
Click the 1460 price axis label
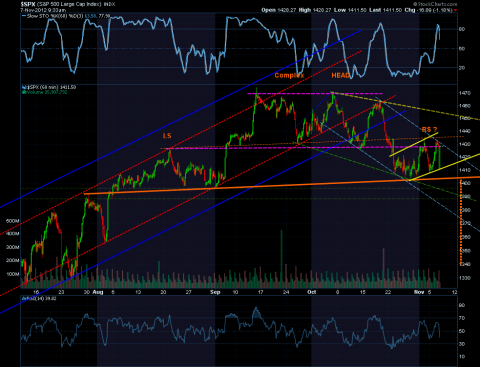[x=465, y=106]
